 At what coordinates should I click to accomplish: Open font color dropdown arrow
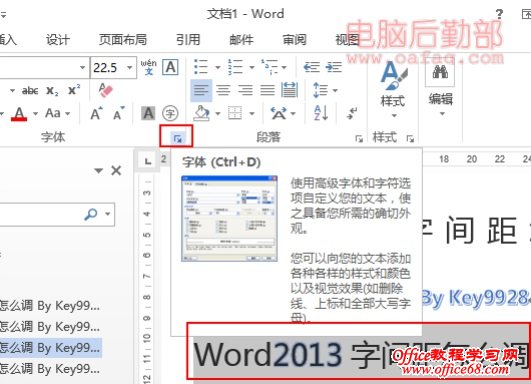[x=35, y=113]
